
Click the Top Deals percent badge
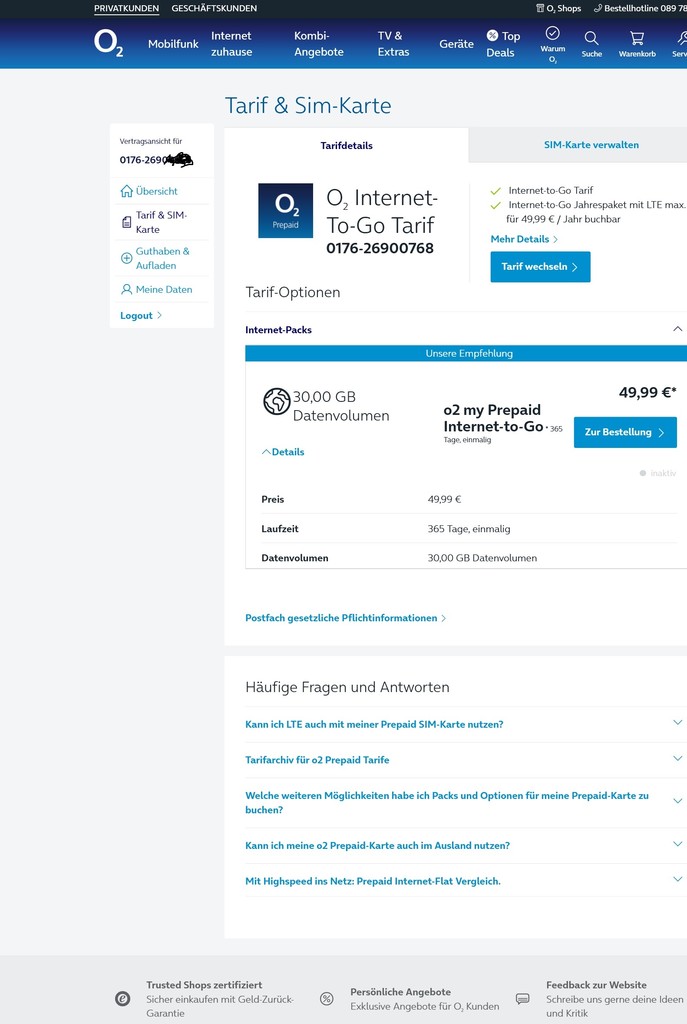click(x=492, y=35)
